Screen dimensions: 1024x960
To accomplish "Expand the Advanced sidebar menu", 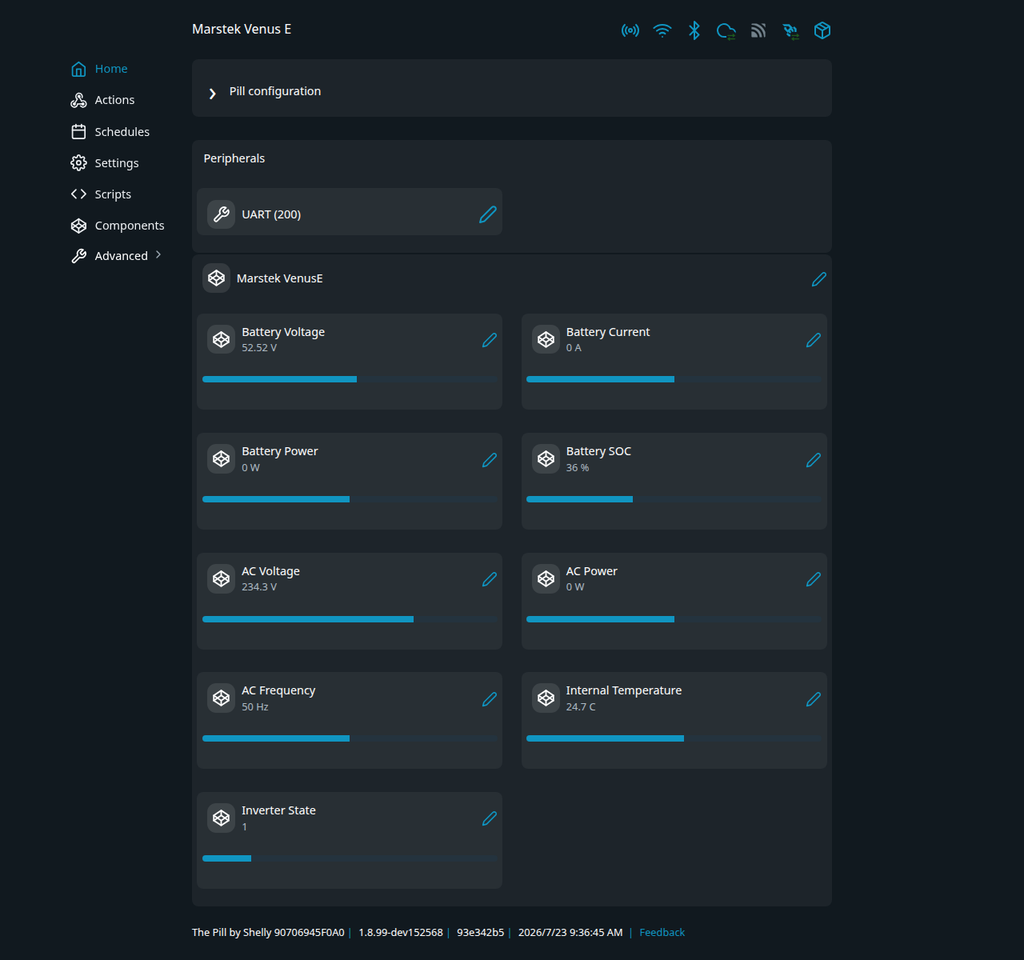I will [x=116, y=256].
